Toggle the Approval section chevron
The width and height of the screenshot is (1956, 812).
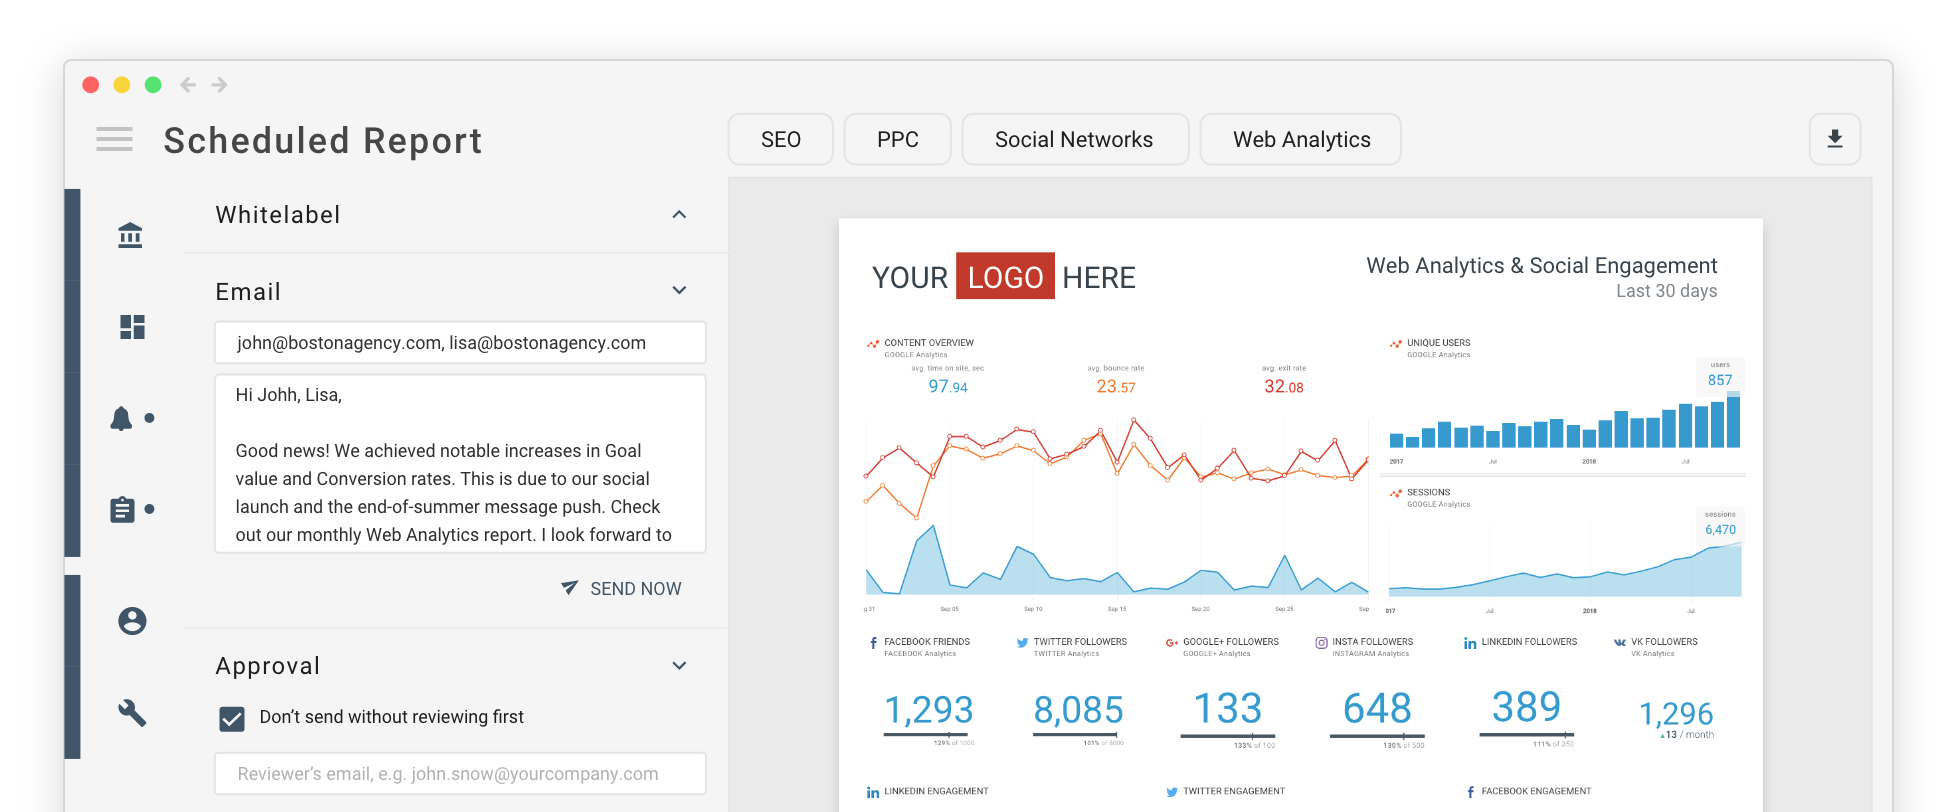pyautogui.click(x=679, y=666)
